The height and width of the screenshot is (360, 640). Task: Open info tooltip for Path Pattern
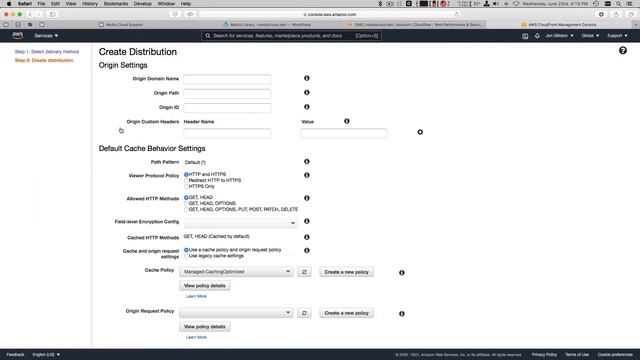point(307,162)
